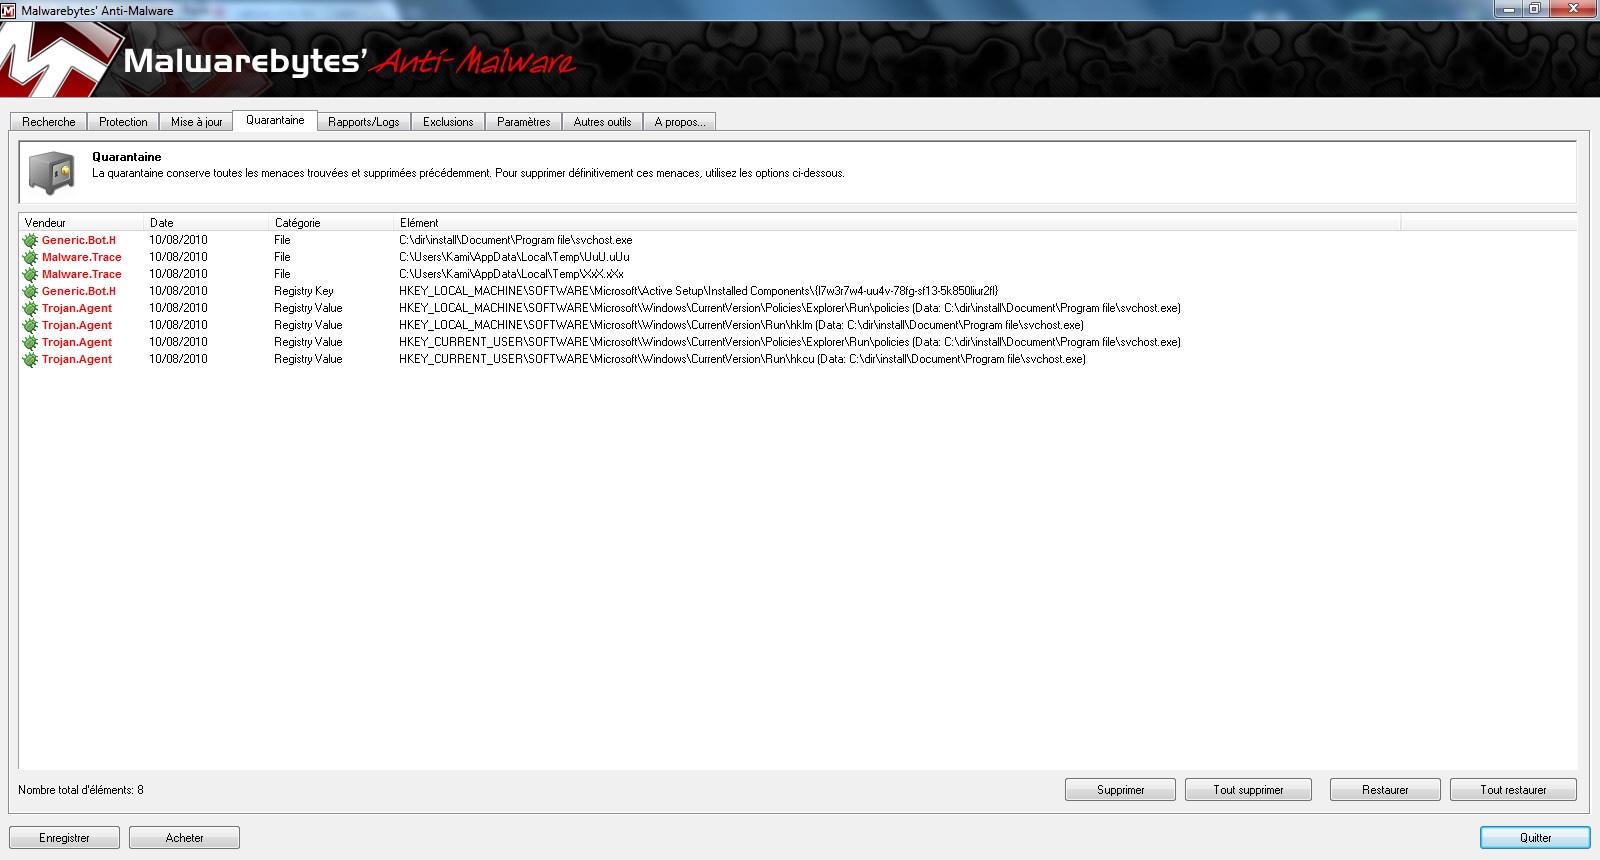Click the quarantine safe icon

click(52, 172)
